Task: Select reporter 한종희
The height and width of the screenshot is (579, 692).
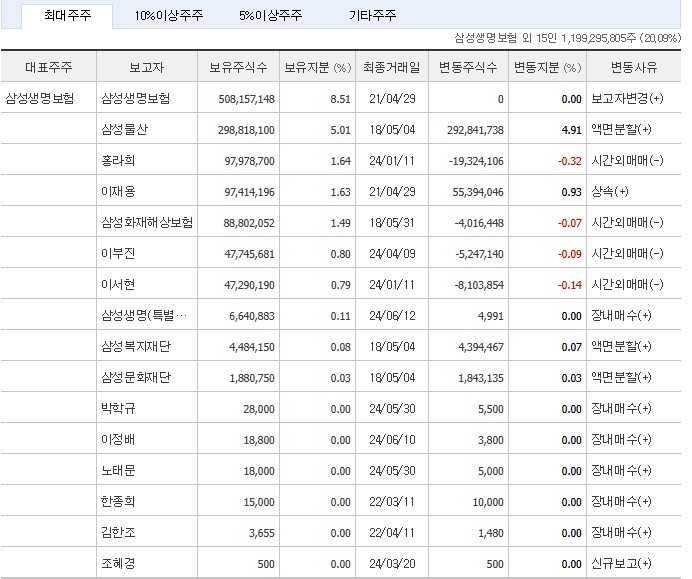Action: (x=118, y=501)
